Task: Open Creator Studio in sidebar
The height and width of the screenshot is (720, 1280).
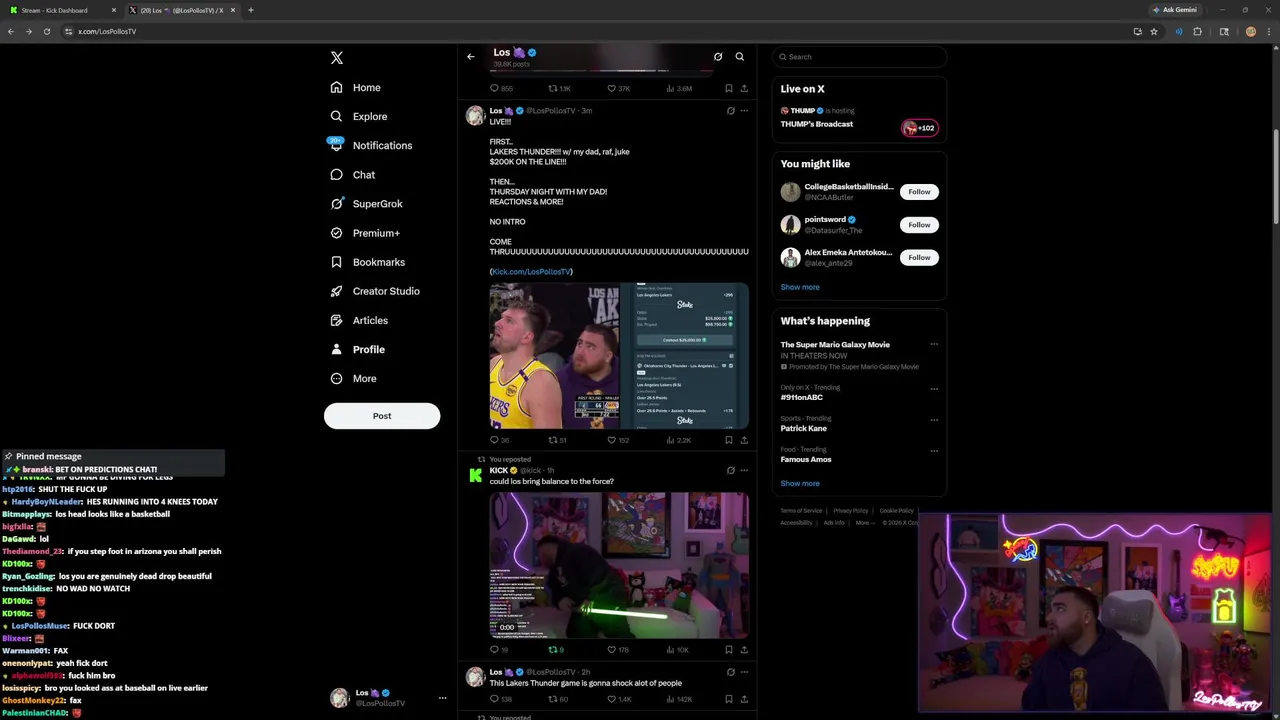Action: 374,291
